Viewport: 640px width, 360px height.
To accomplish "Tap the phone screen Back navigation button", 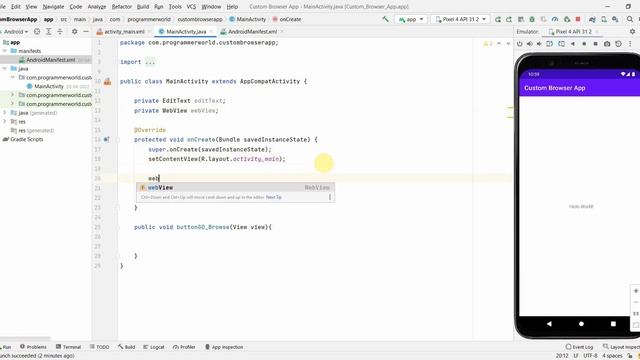I will [x=549, y=324].
